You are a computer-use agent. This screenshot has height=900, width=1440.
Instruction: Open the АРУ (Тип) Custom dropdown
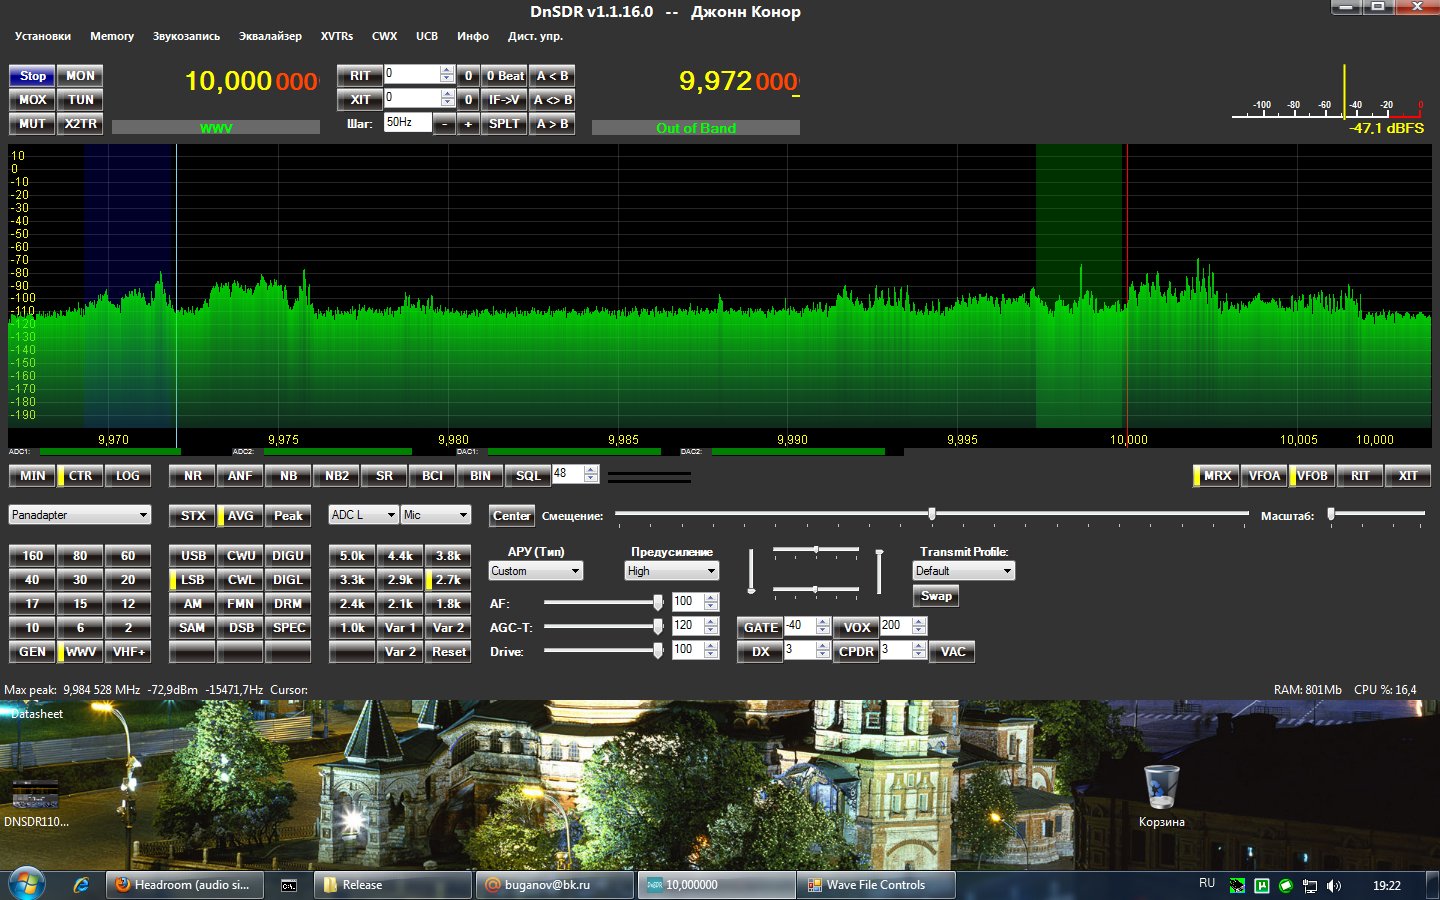point(536,571)
